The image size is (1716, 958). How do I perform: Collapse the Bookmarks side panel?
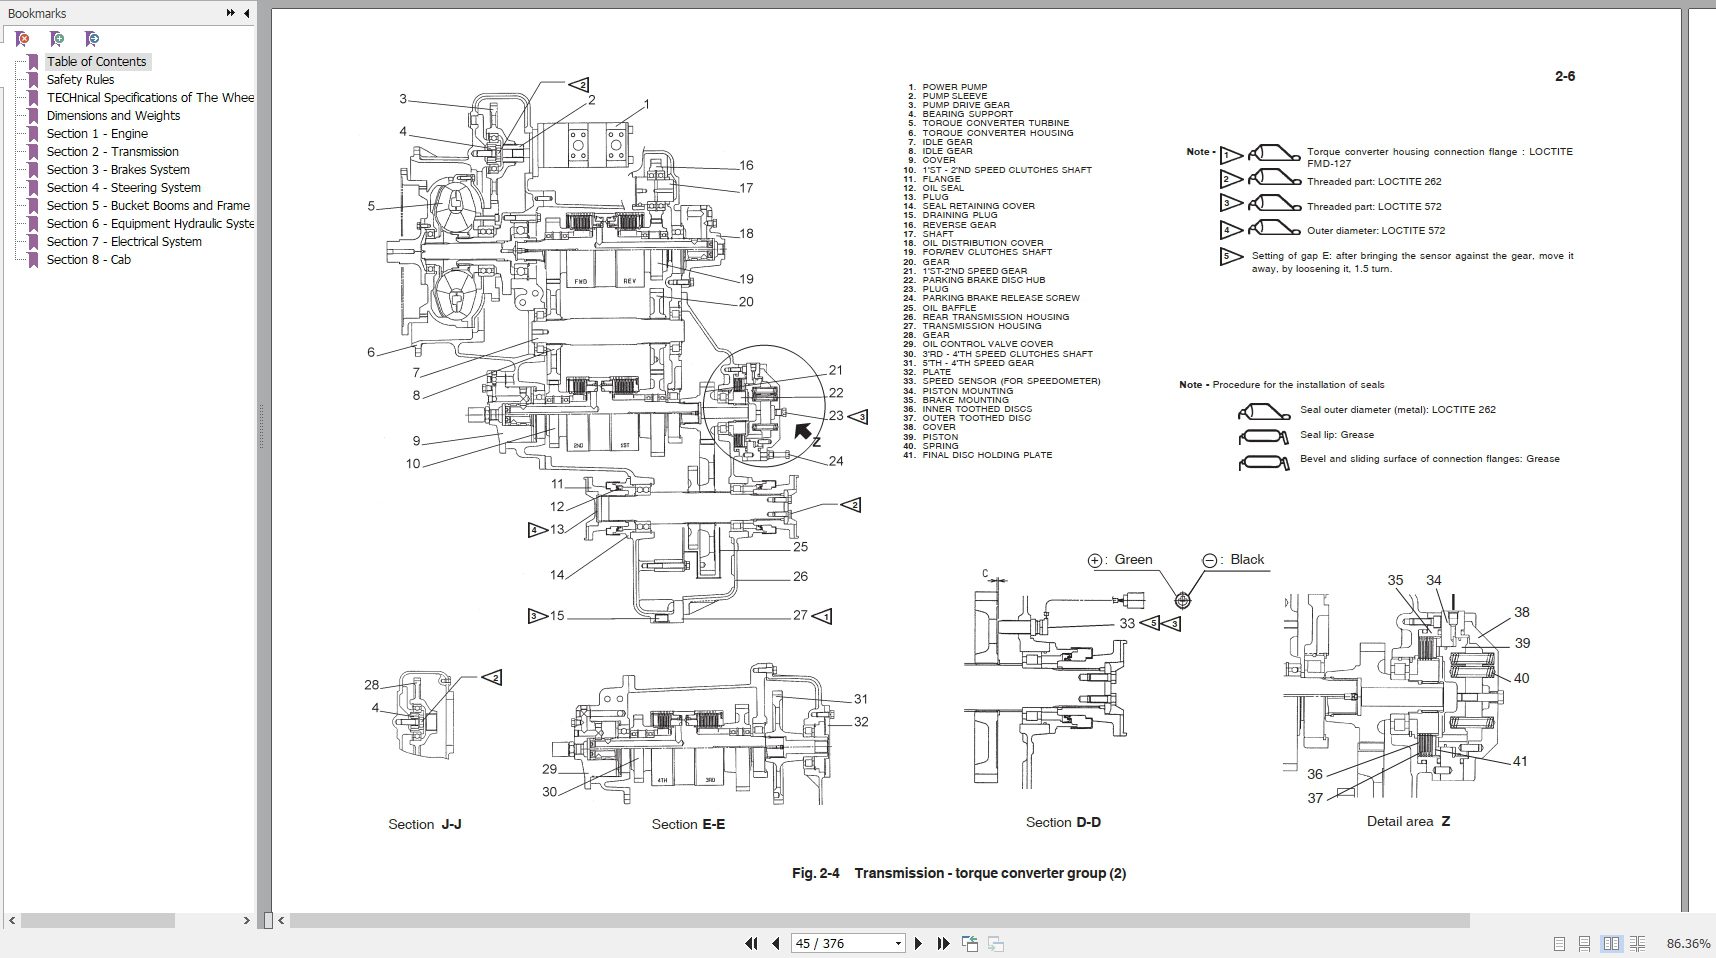tap(246, 13)
